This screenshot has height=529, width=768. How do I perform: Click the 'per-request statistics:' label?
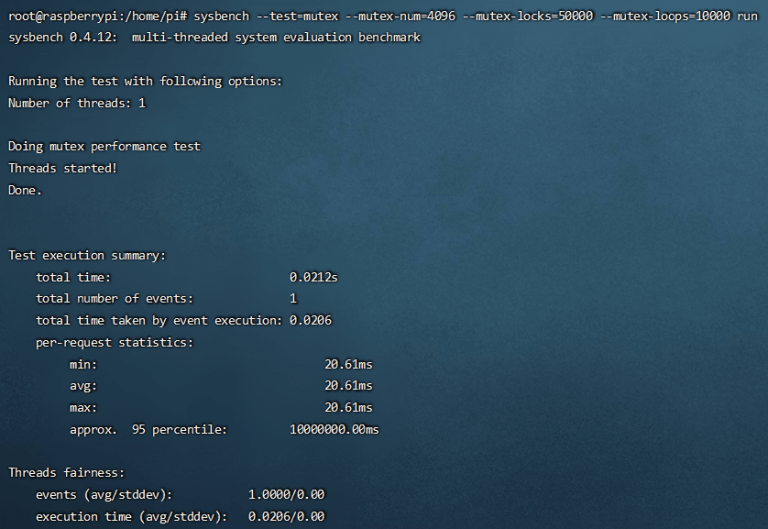(x=114, y=342)
